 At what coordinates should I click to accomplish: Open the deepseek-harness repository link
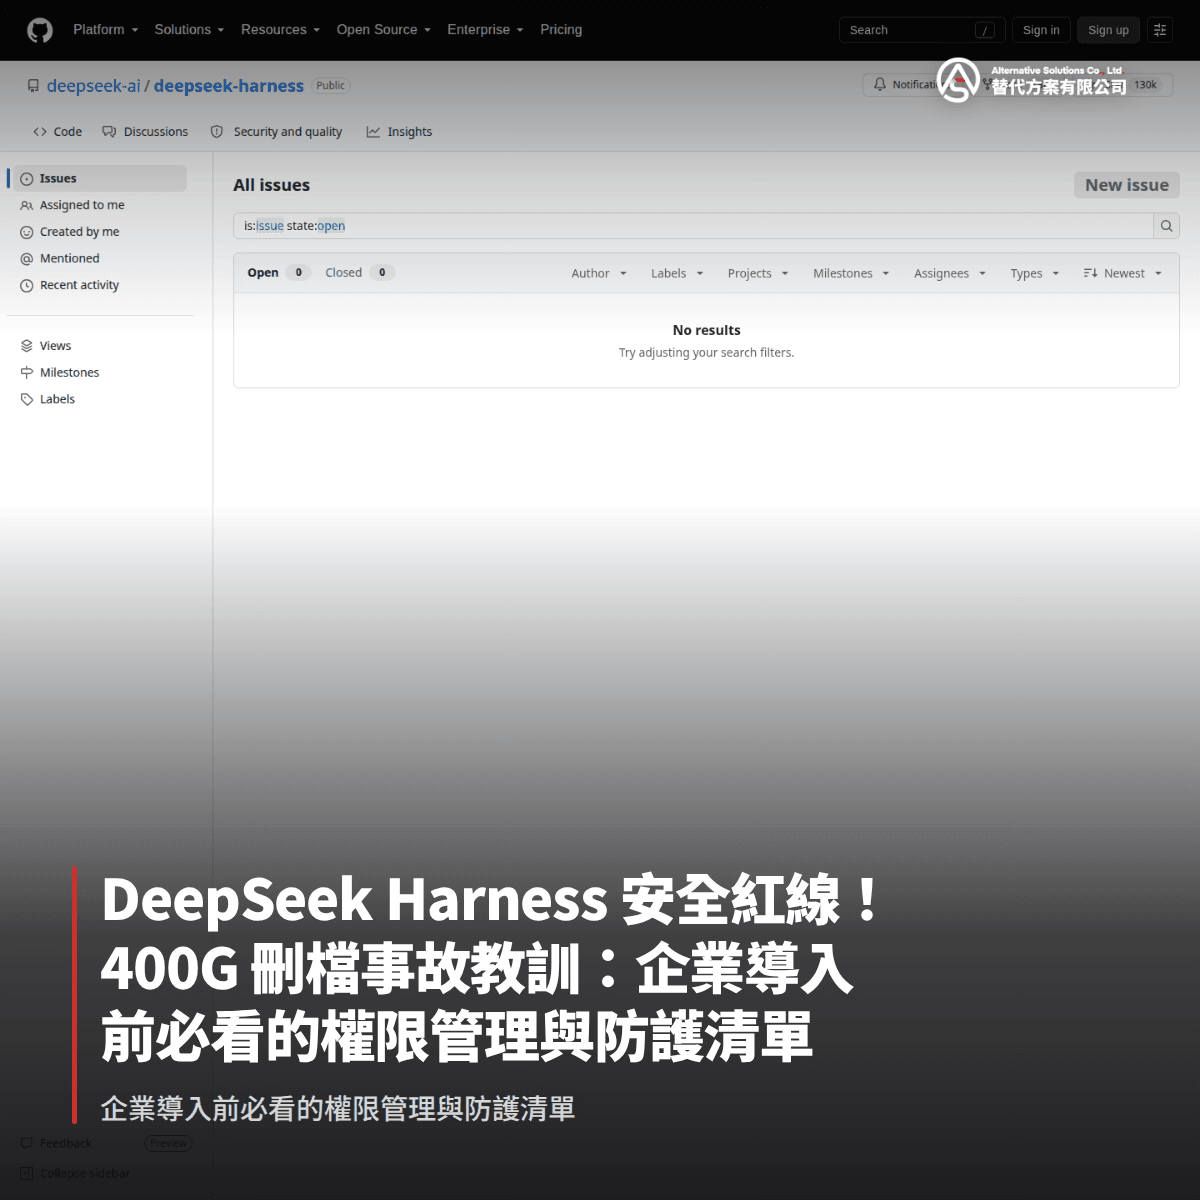229,86
